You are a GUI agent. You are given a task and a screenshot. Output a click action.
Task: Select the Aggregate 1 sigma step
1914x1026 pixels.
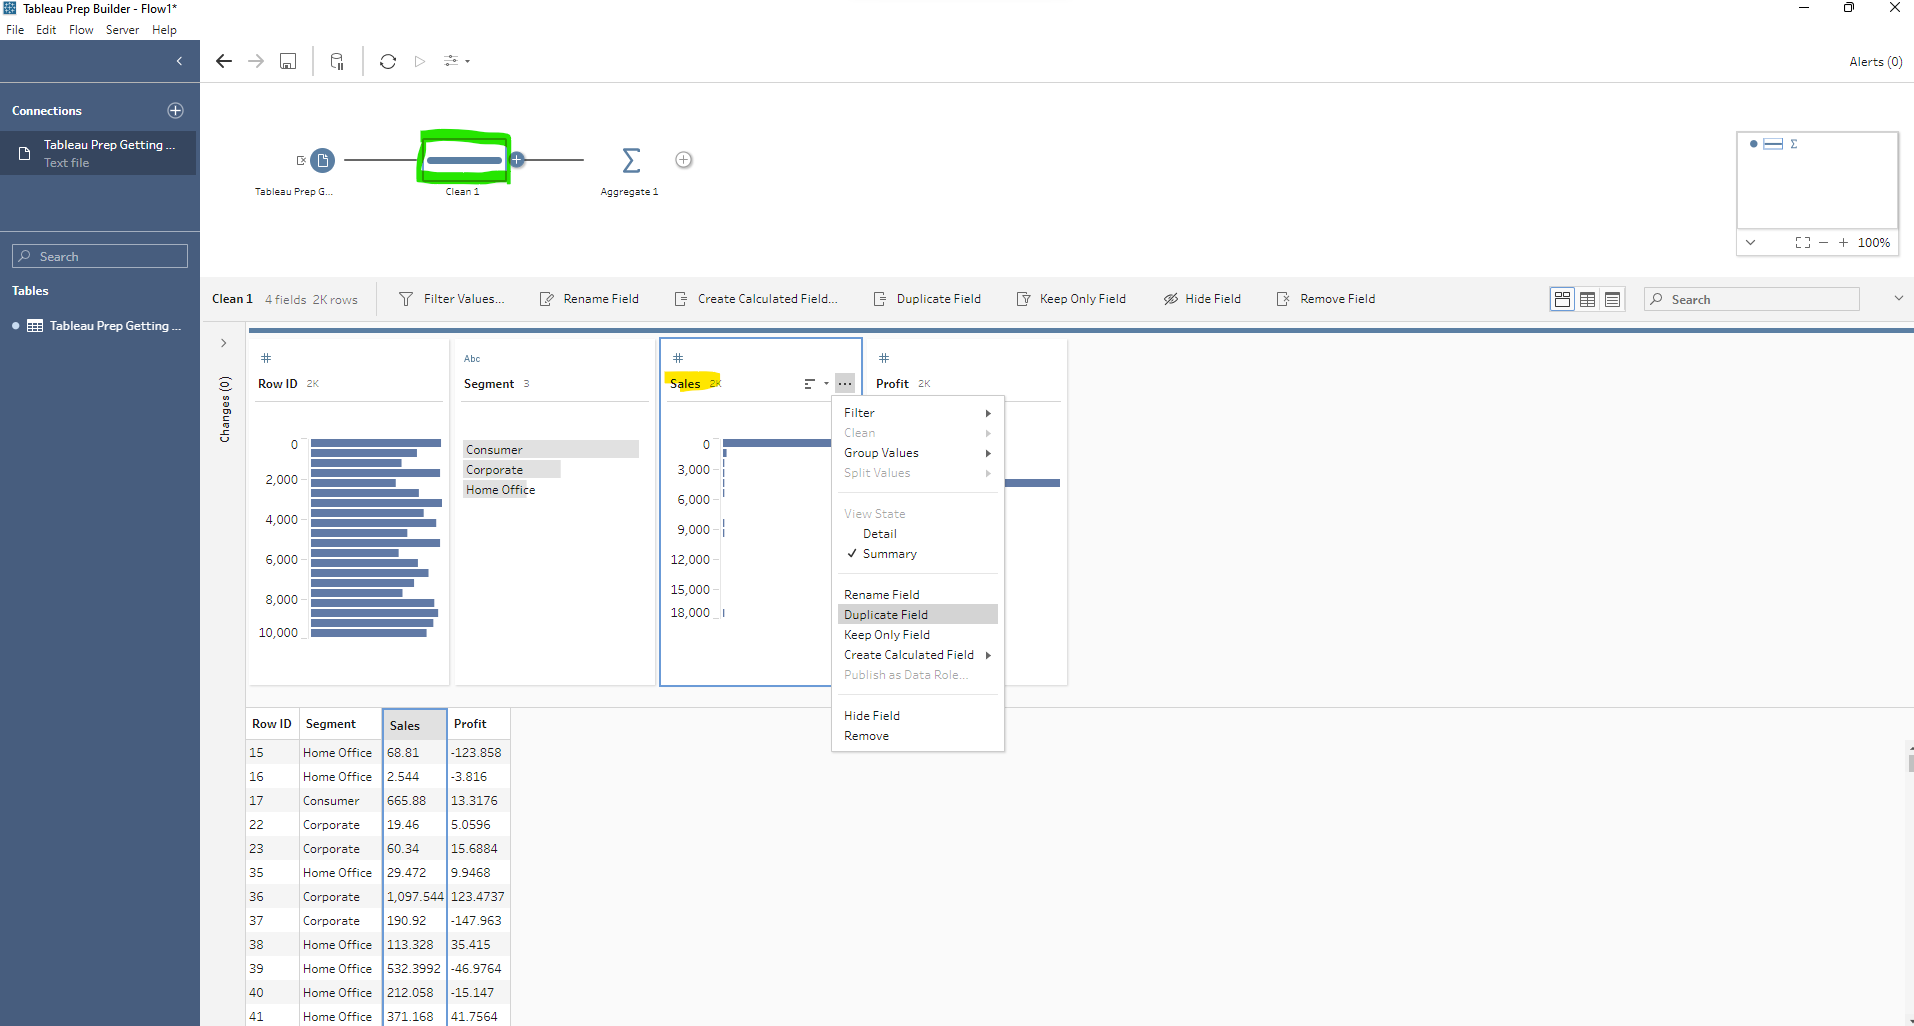(x=631, y=160)
